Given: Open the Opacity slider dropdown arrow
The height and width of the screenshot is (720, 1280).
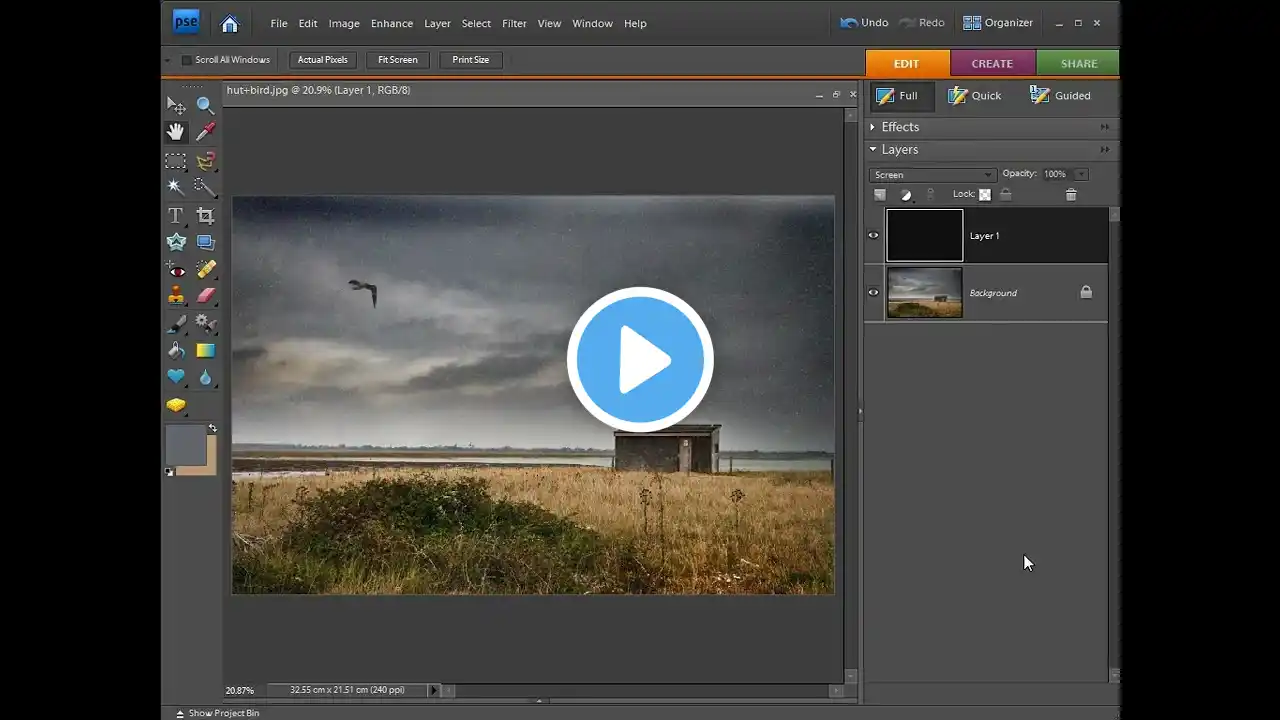Looking at the screenshot, I should tap(1081, 175).
